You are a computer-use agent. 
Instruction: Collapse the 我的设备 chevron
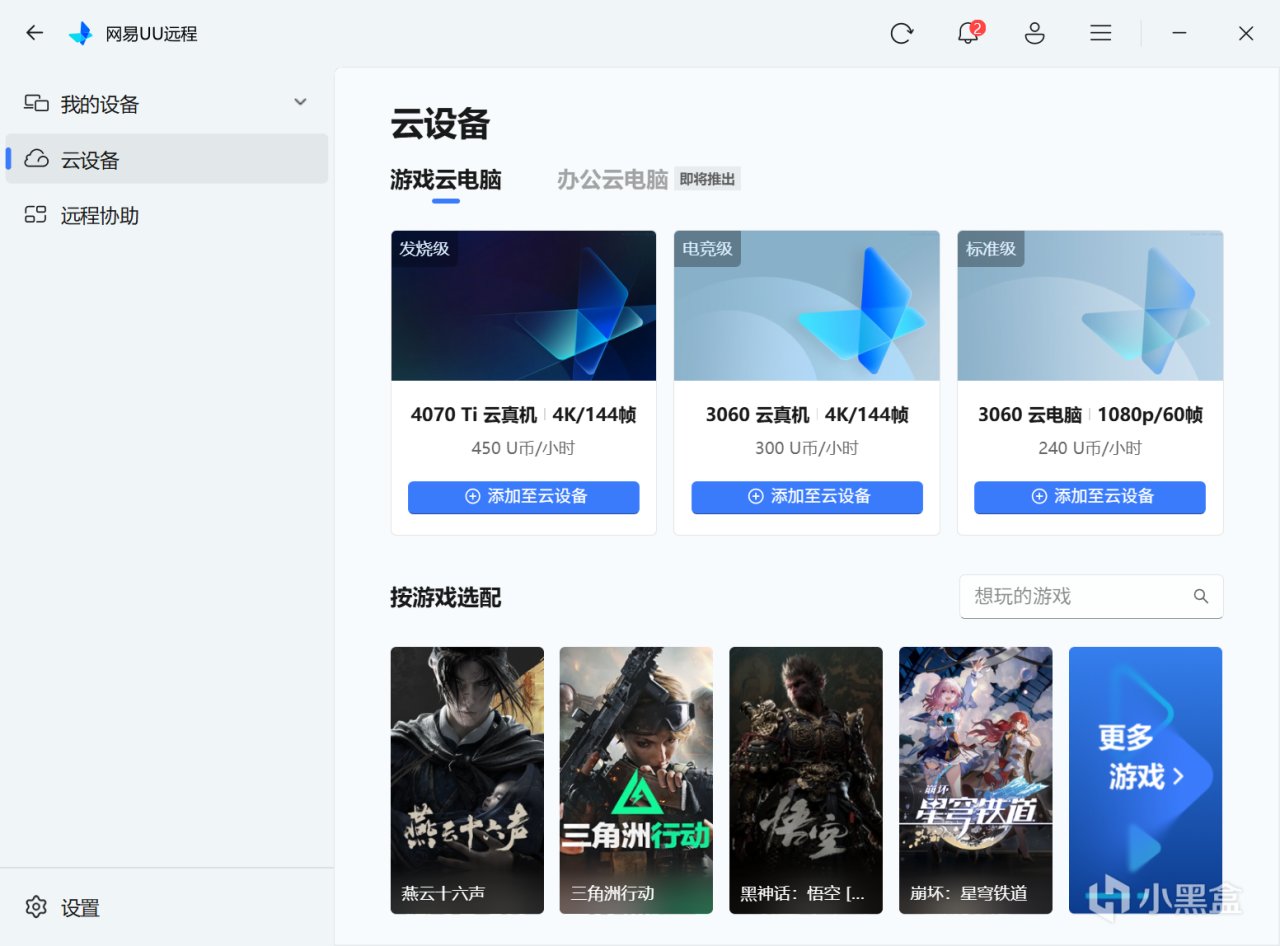click(300, 102)
